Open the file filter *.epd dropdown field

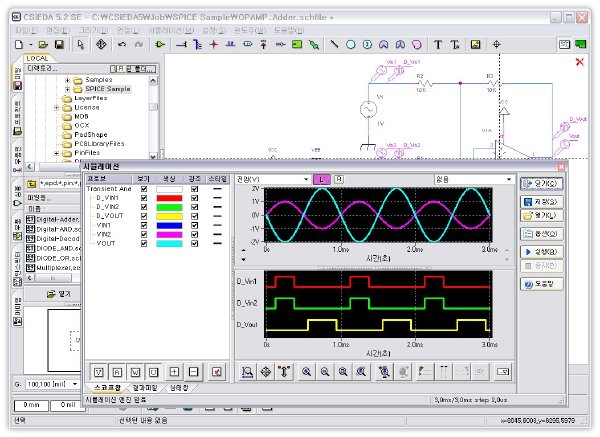click(x=59, y=184)
